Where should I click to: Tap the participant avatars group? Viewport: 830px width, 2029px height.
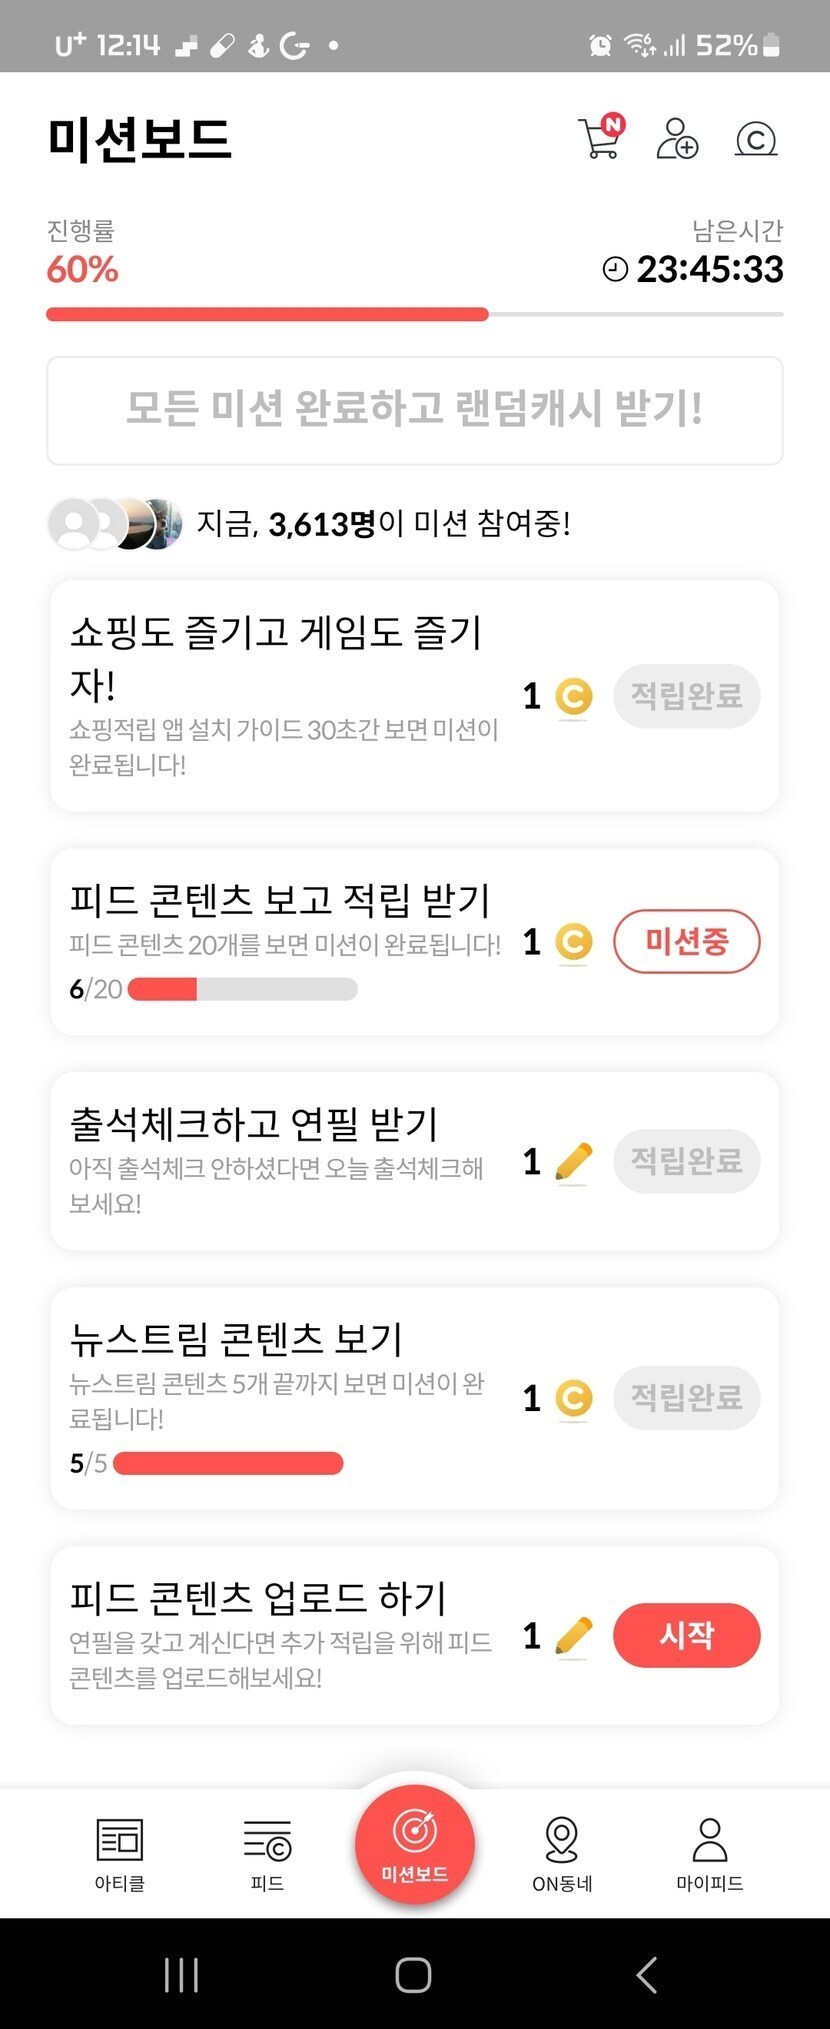[115, 523]
